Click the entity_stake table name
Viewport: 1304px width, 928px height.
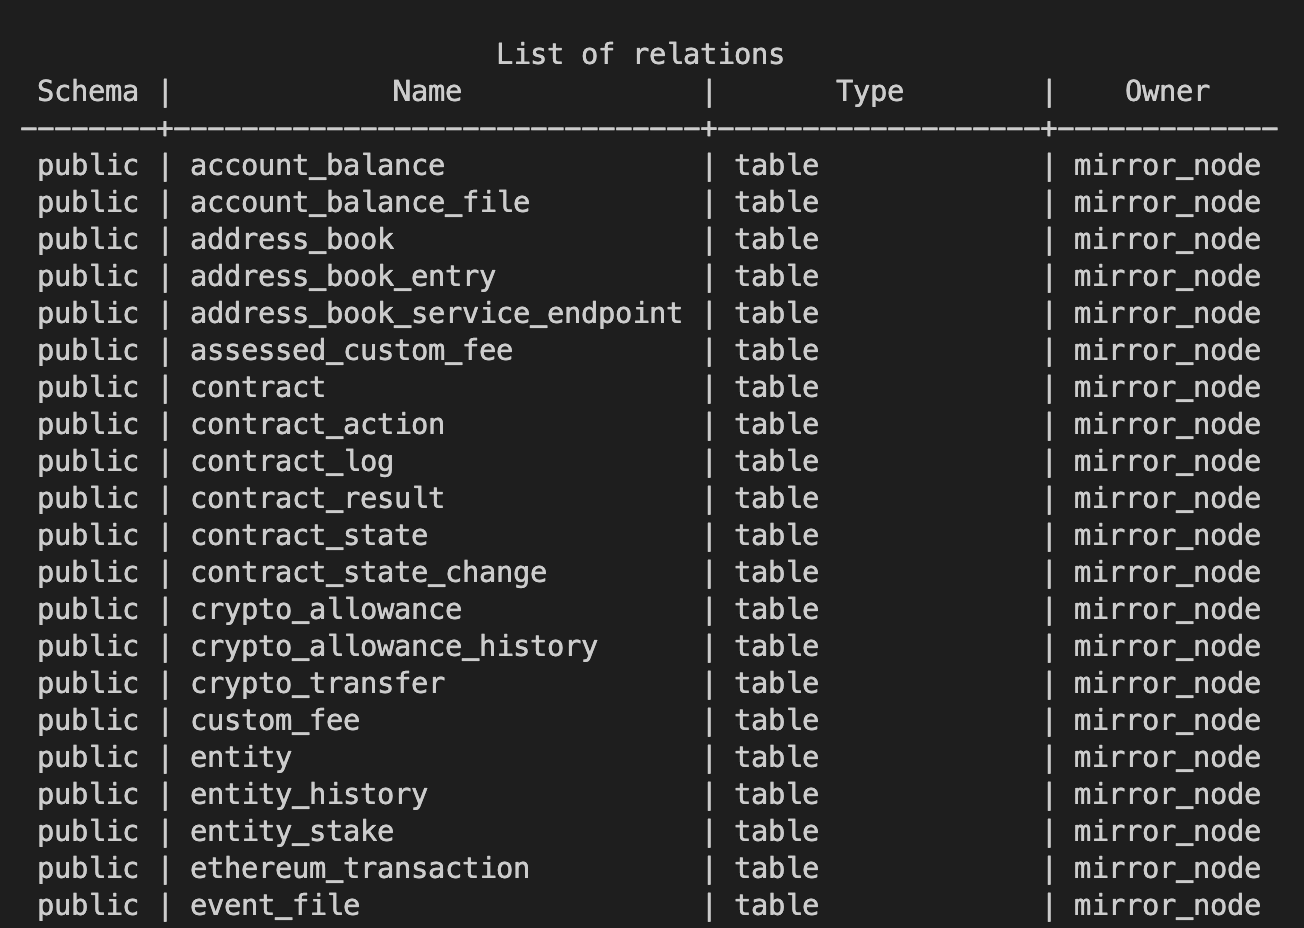(x=292, y=832)
